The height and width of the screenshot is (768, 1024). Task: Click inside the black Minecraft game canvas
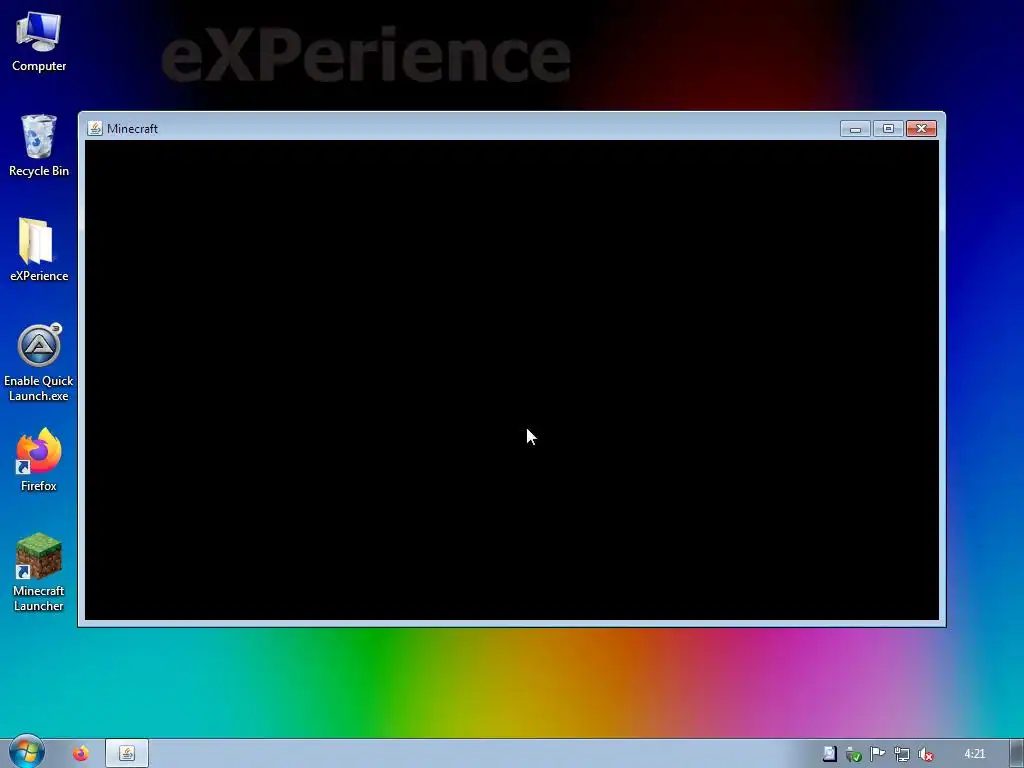click(512, 380)
